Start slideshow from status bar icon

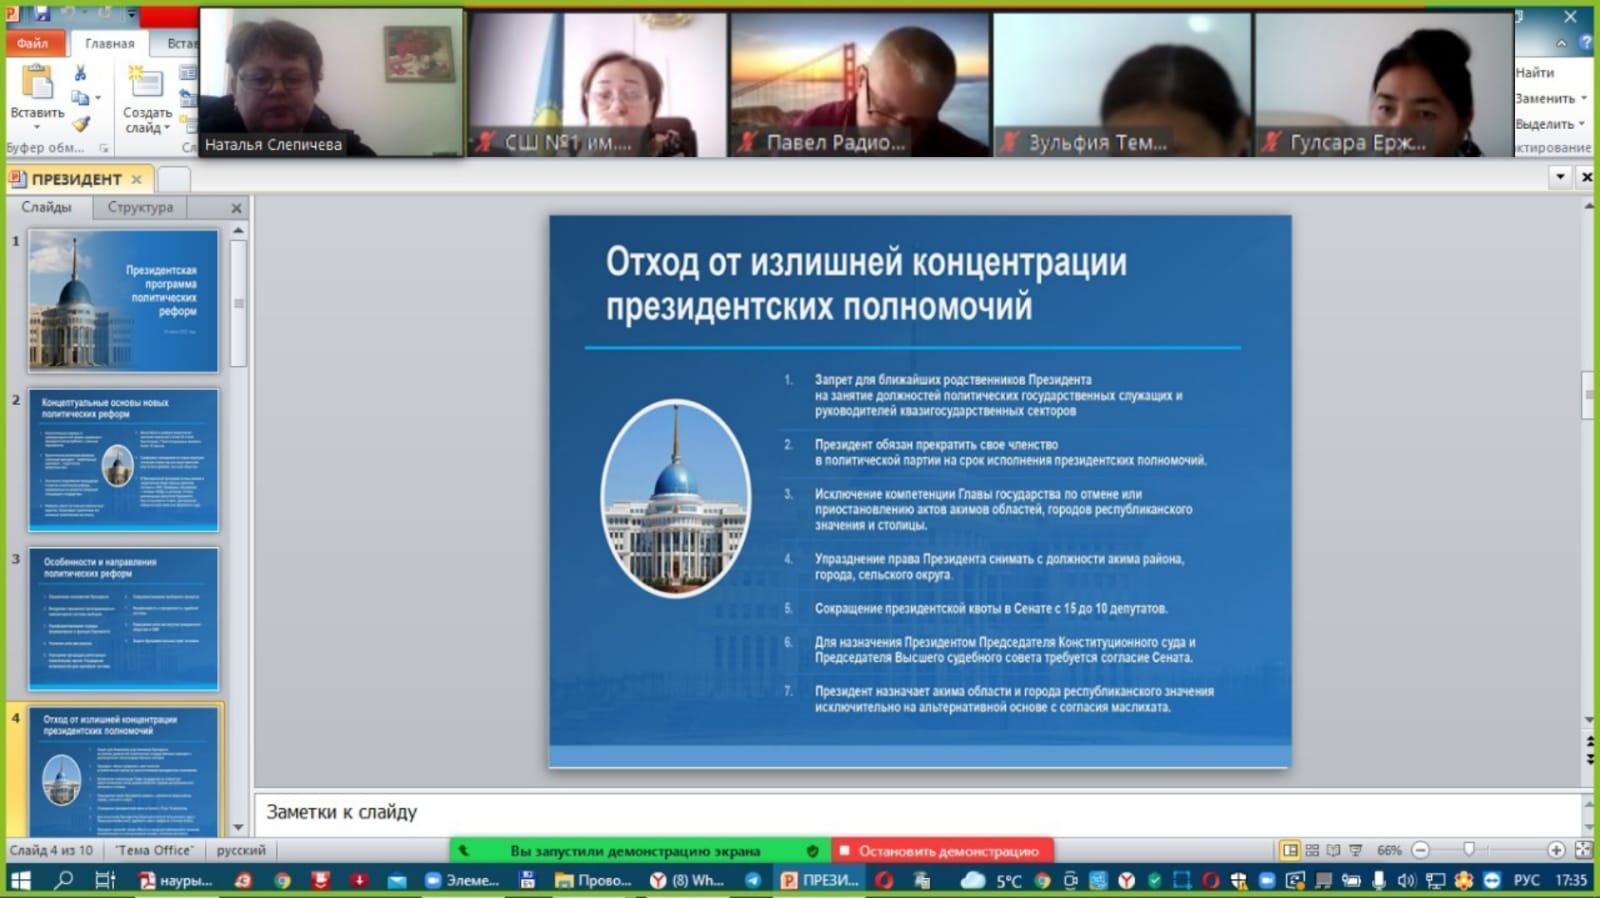pos(1355,850)
